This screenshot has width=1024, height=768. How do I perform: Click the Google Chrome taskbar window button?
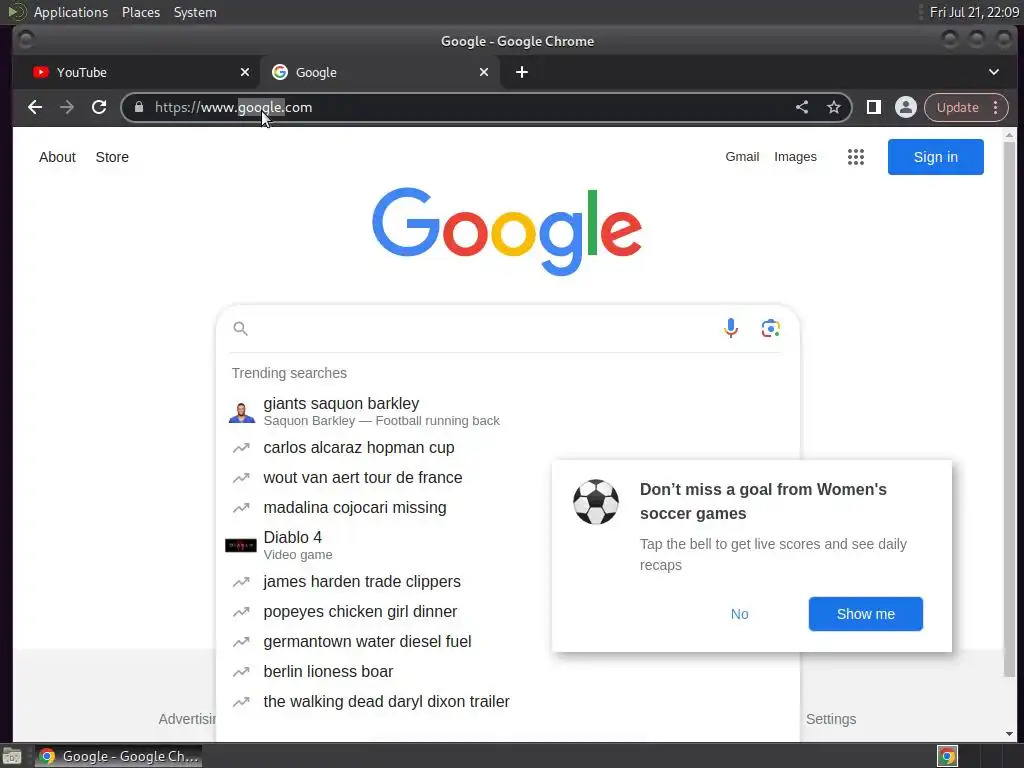[119, 756]
